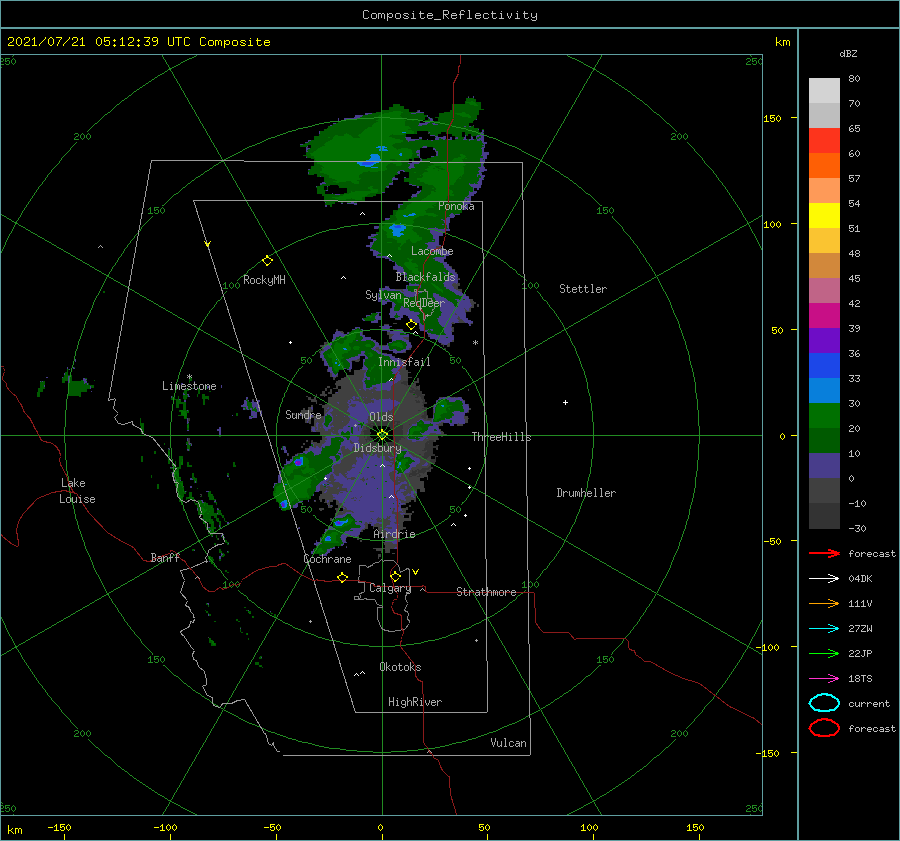The image size is (900, 841).
Task: Click the Composite_Reflectivity title
Action: (x=449, y=15)
